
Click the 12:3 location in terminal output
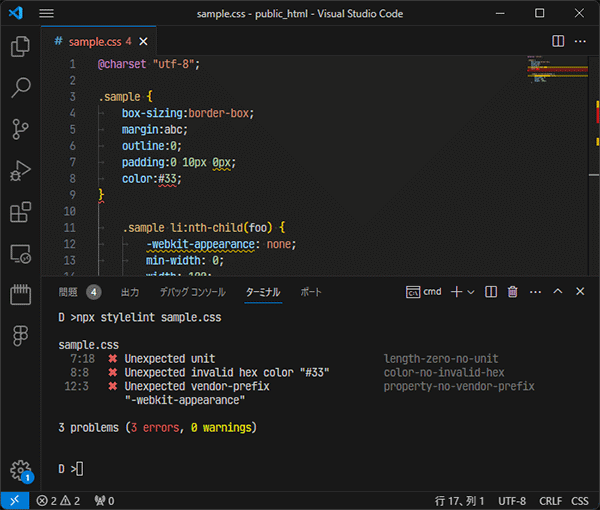tap(76, 386)
